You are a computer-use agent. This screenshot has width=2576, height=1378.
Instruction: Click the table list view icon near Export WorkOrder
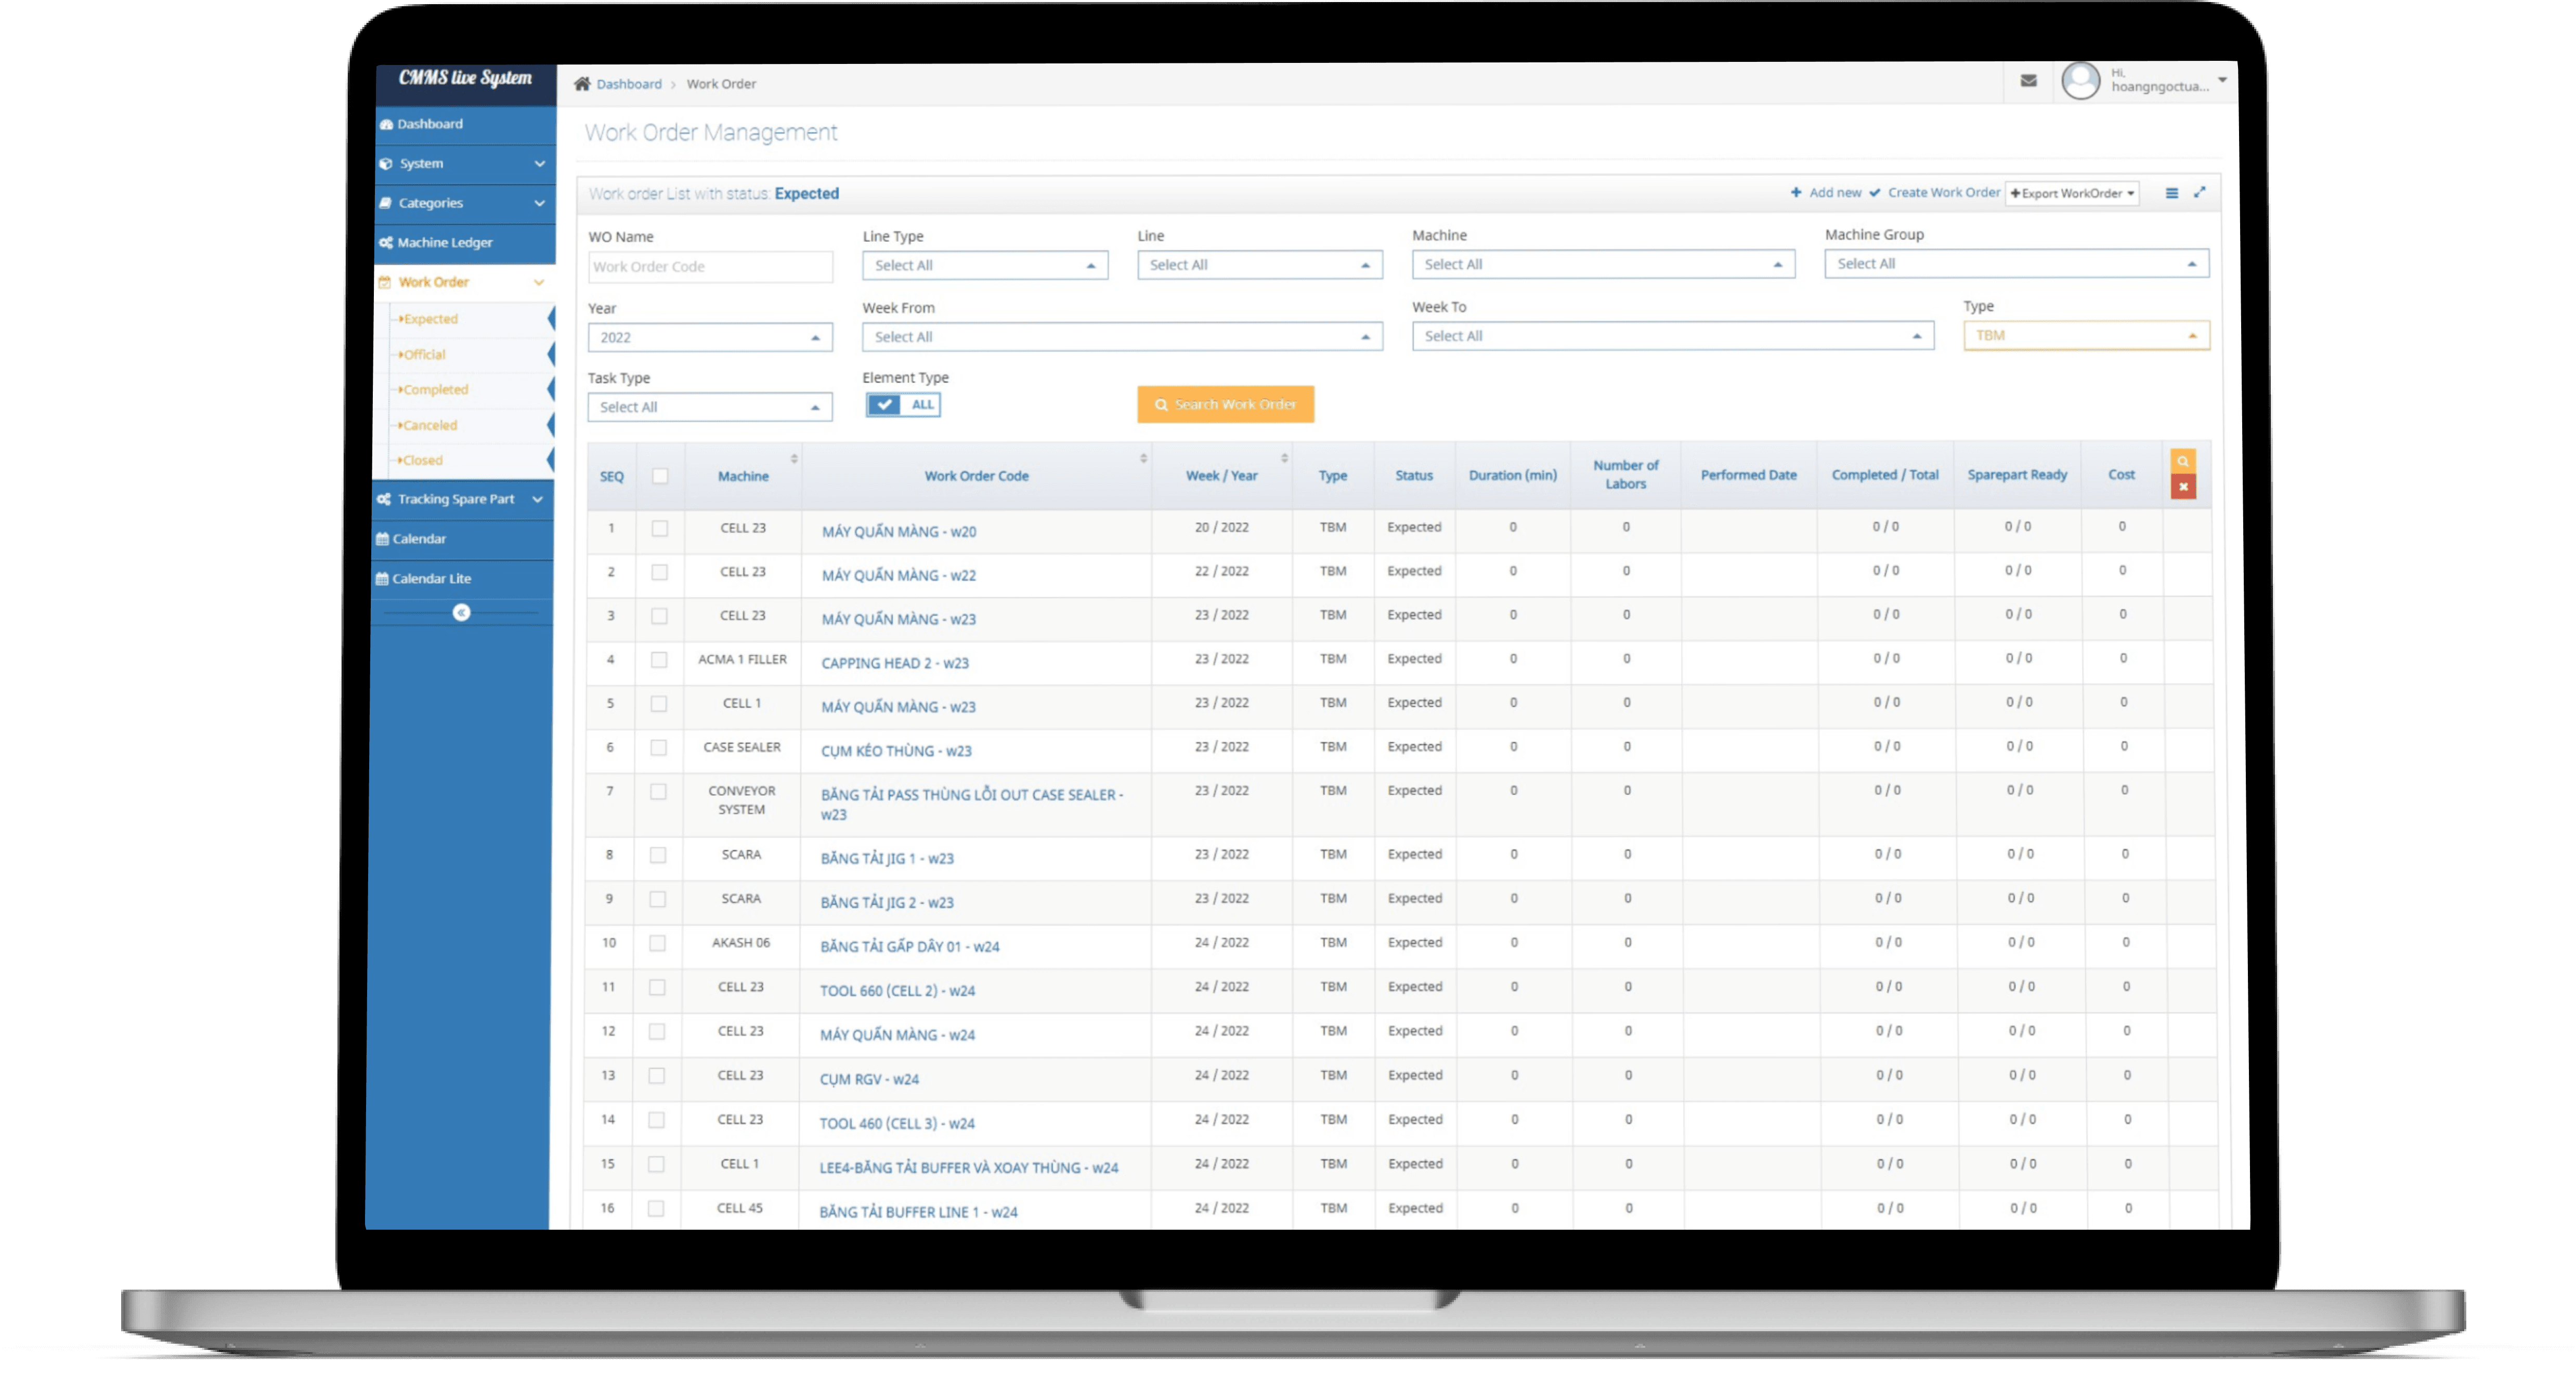(x=2171, y=193)
